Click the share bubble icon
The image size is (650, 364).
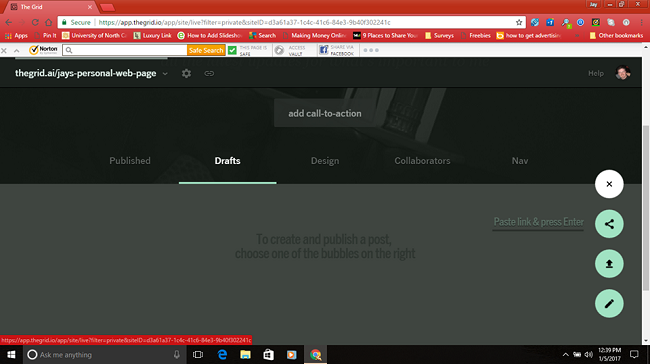(x=609, y=224)
